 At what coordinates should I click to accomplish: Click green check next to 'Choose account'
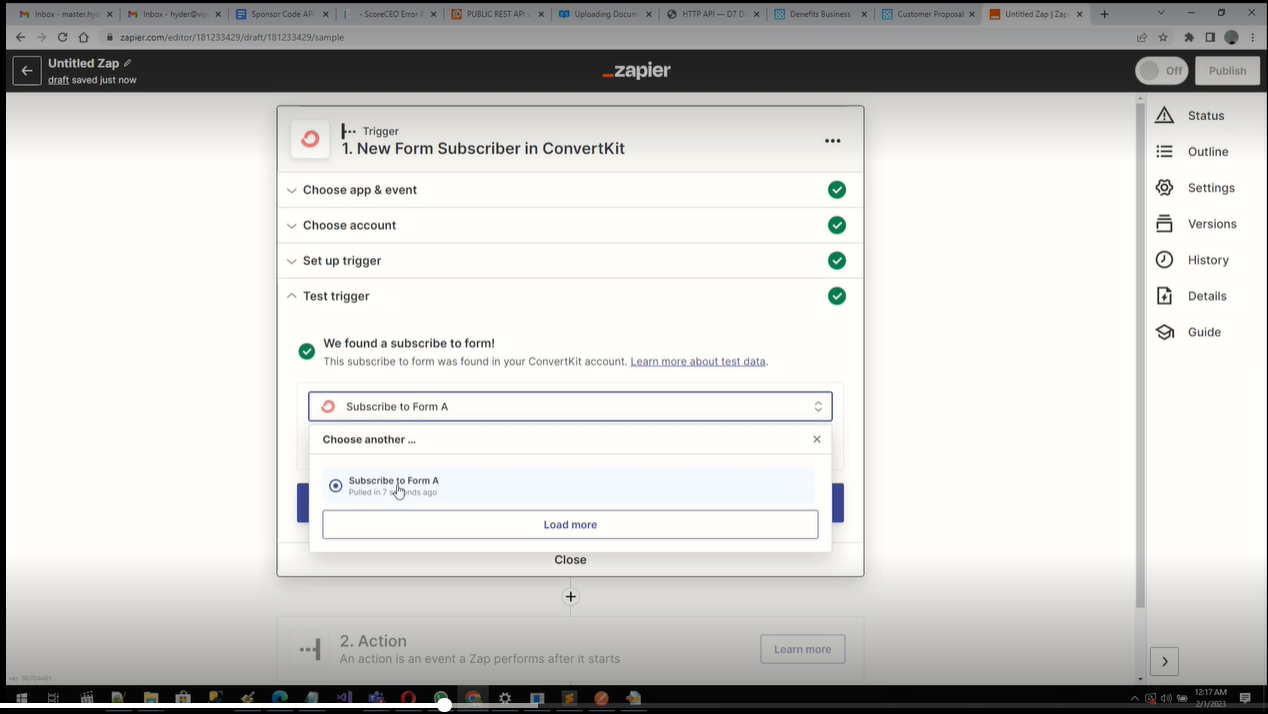pyautogui.click(x=837, y=225)
